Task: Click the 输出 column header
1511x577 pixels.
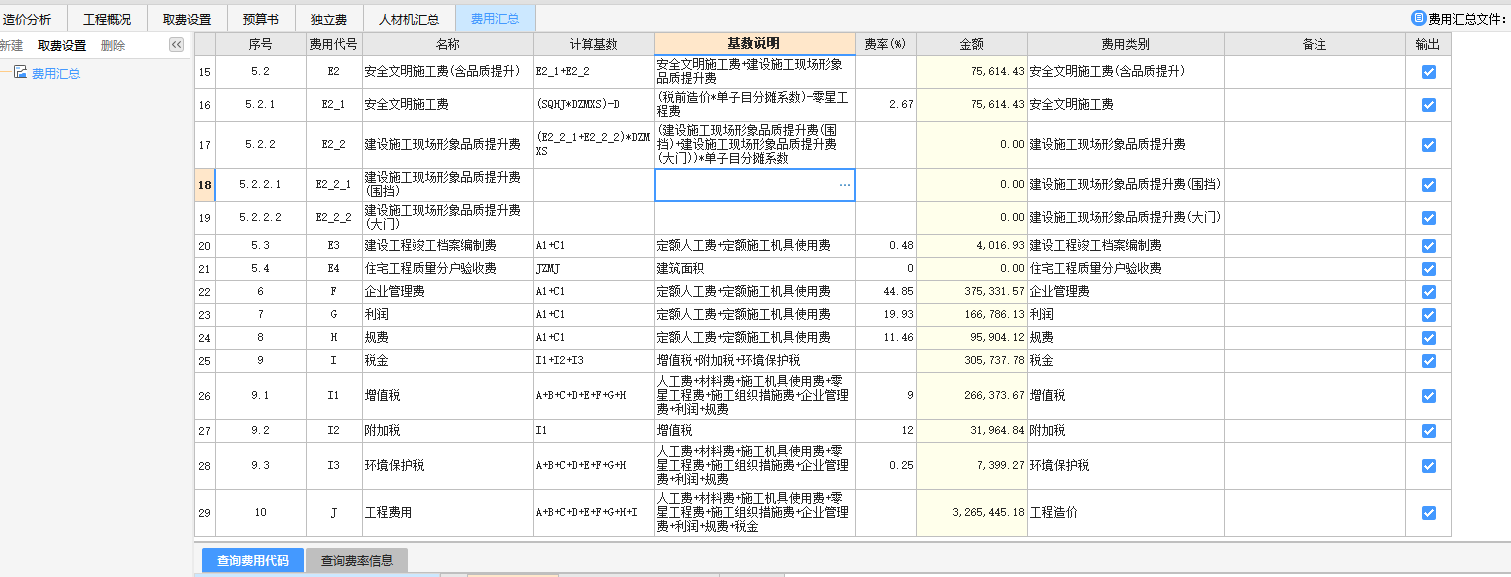Action: click(1428, 44)
